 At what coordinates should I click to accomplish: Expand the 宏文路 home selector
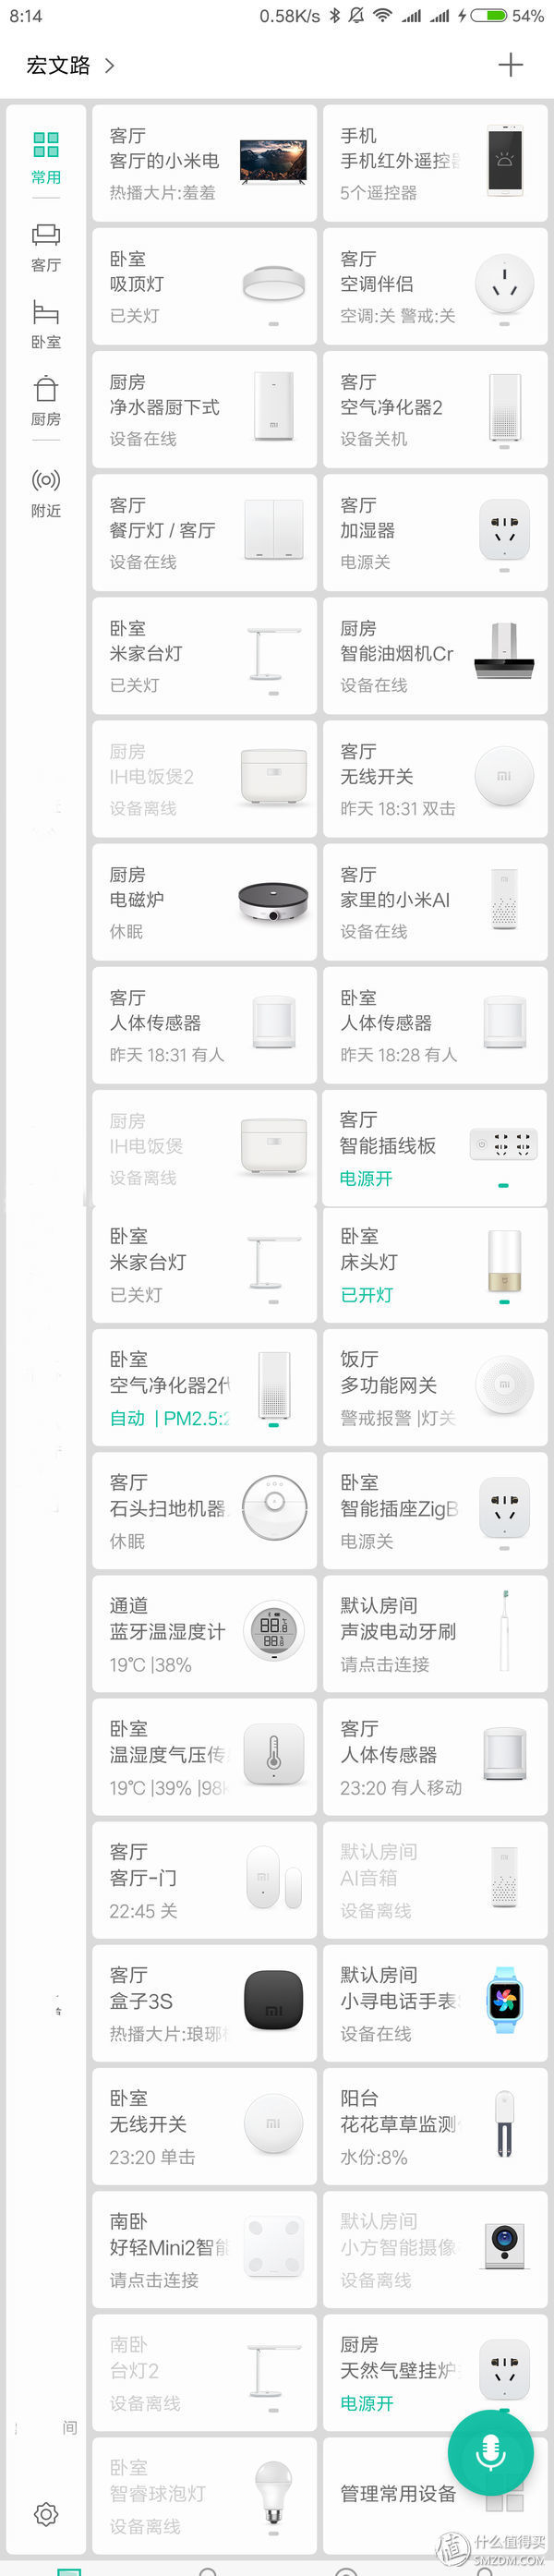coord(70,66)
